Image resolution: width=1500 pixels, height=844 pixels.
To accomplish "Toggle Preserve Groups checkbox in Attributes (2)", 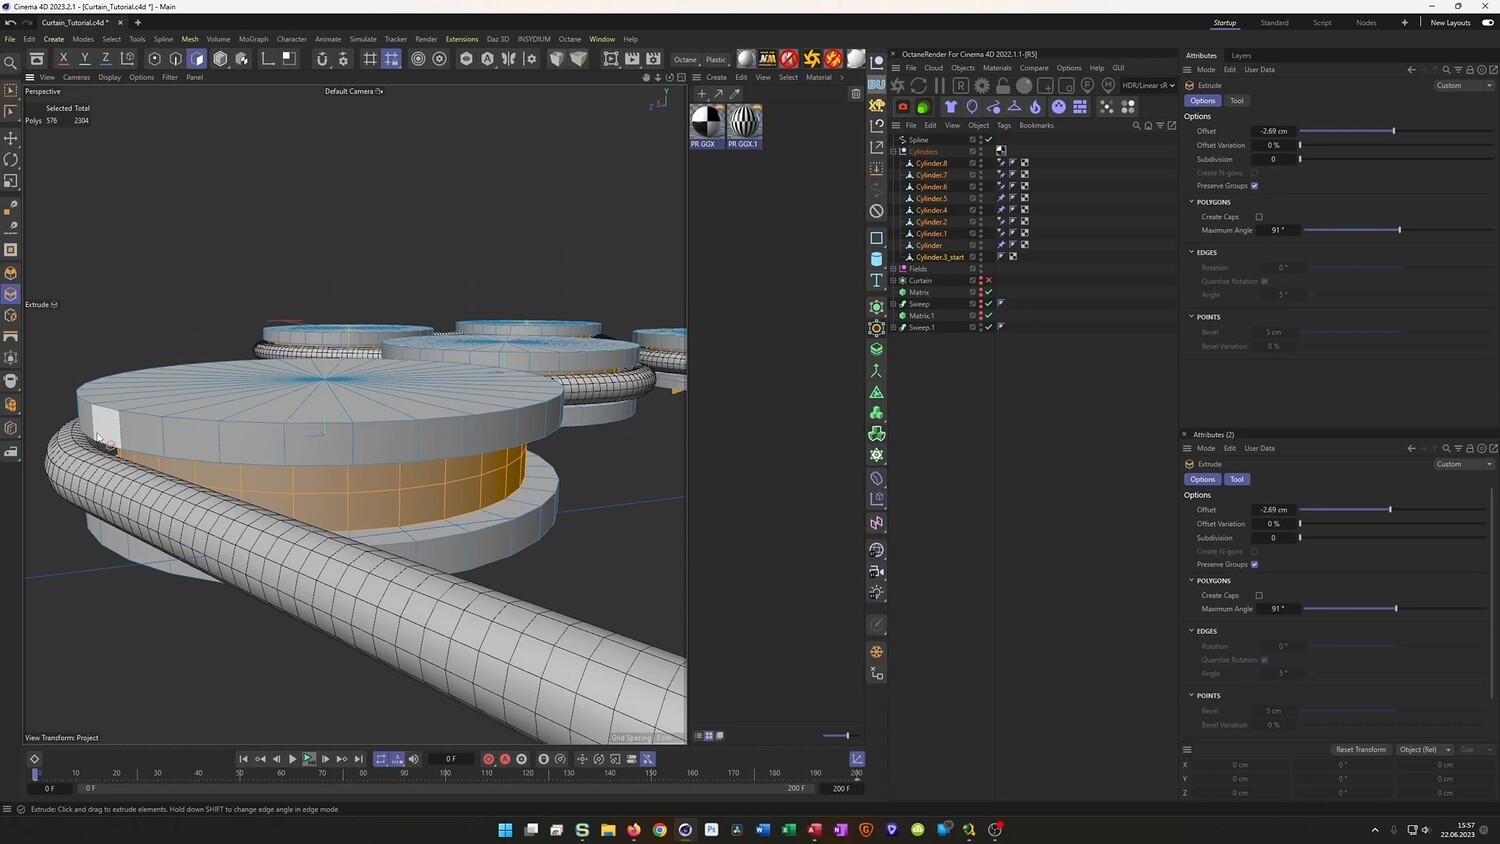I will pyautogui.click(x=1254, y=565).
